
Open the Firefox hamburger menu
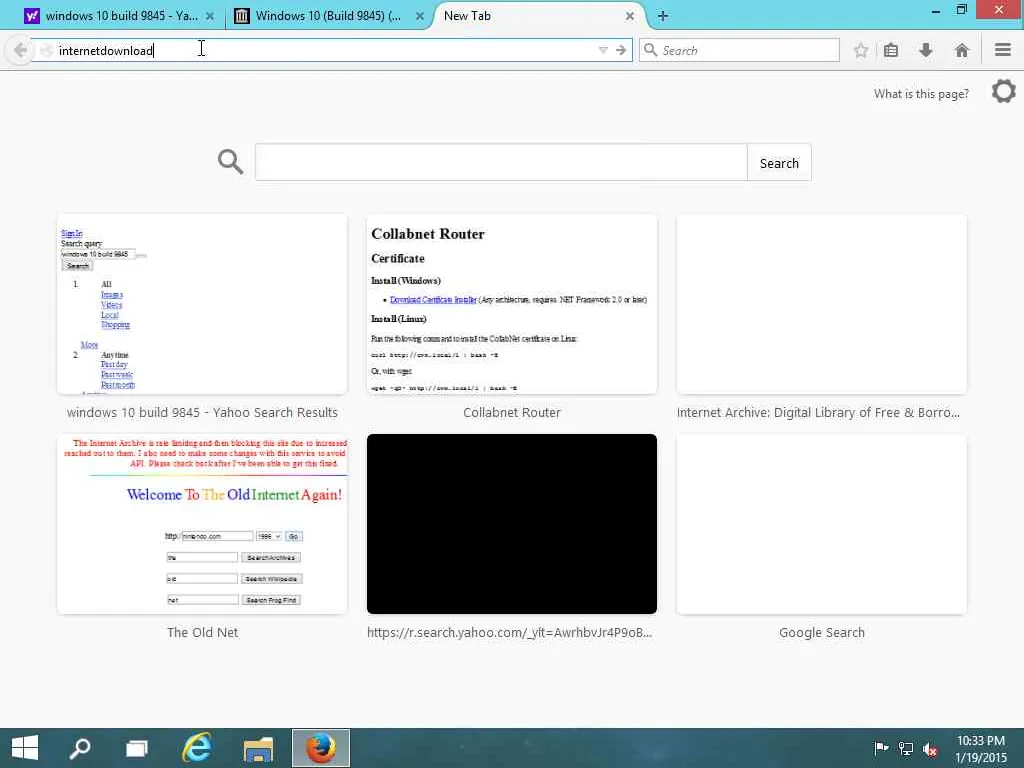pyautogui.click(x=1003, y=50)
